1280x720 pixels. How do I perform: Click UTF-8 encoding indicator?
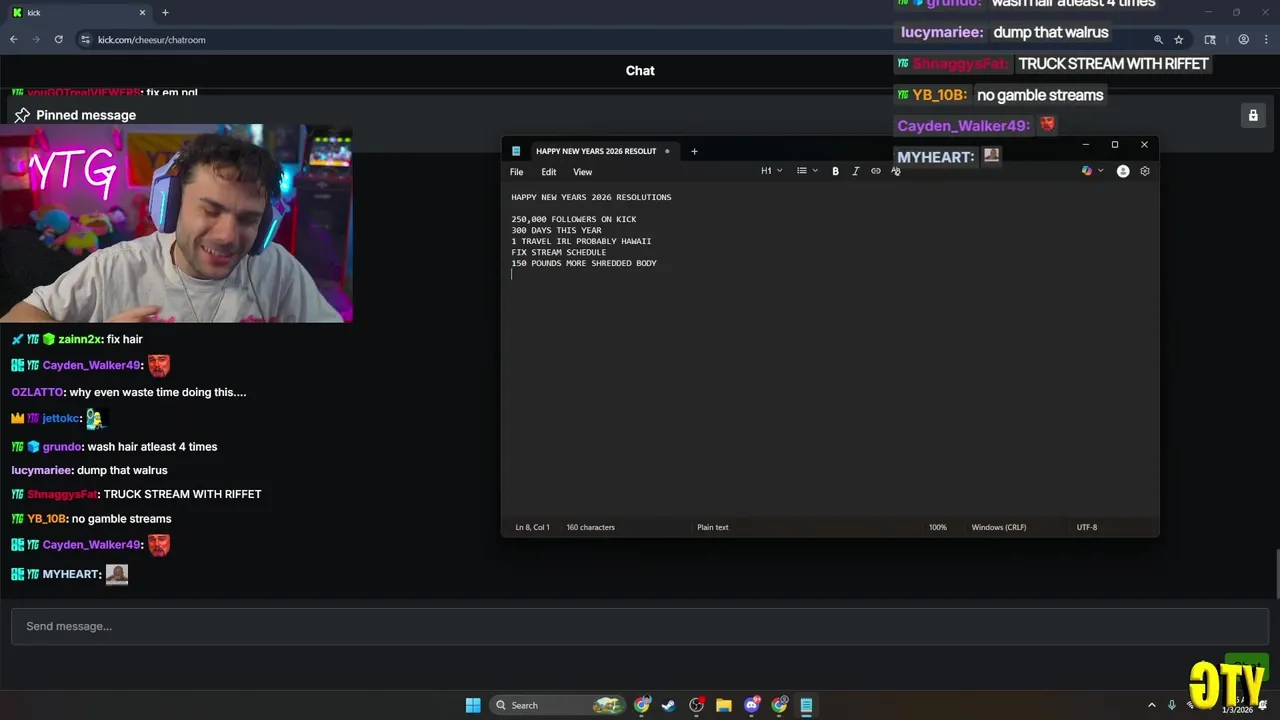click(x=1087, y=527)
